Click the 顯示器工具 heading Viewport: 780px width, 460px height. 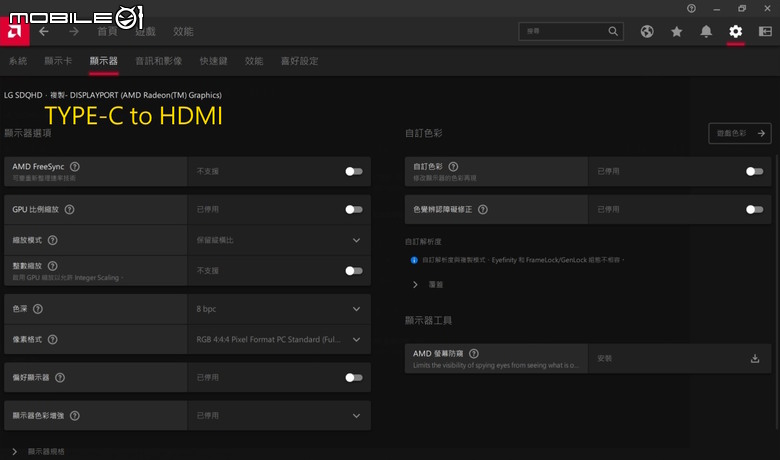tap(428, 320)
